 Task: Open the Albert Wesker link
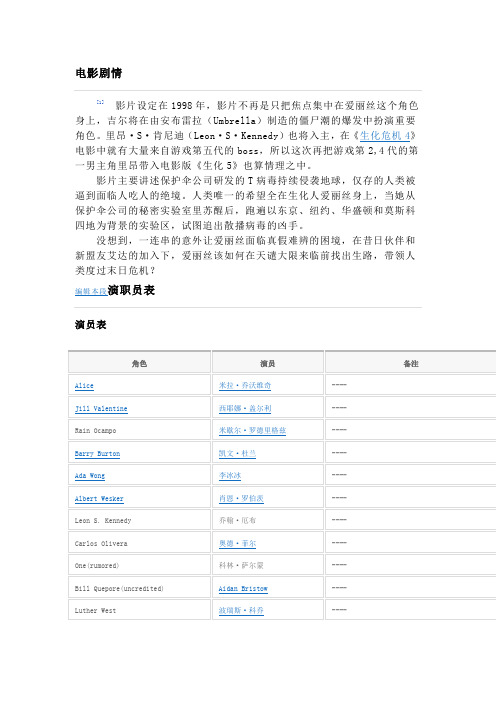click(99, 498)
